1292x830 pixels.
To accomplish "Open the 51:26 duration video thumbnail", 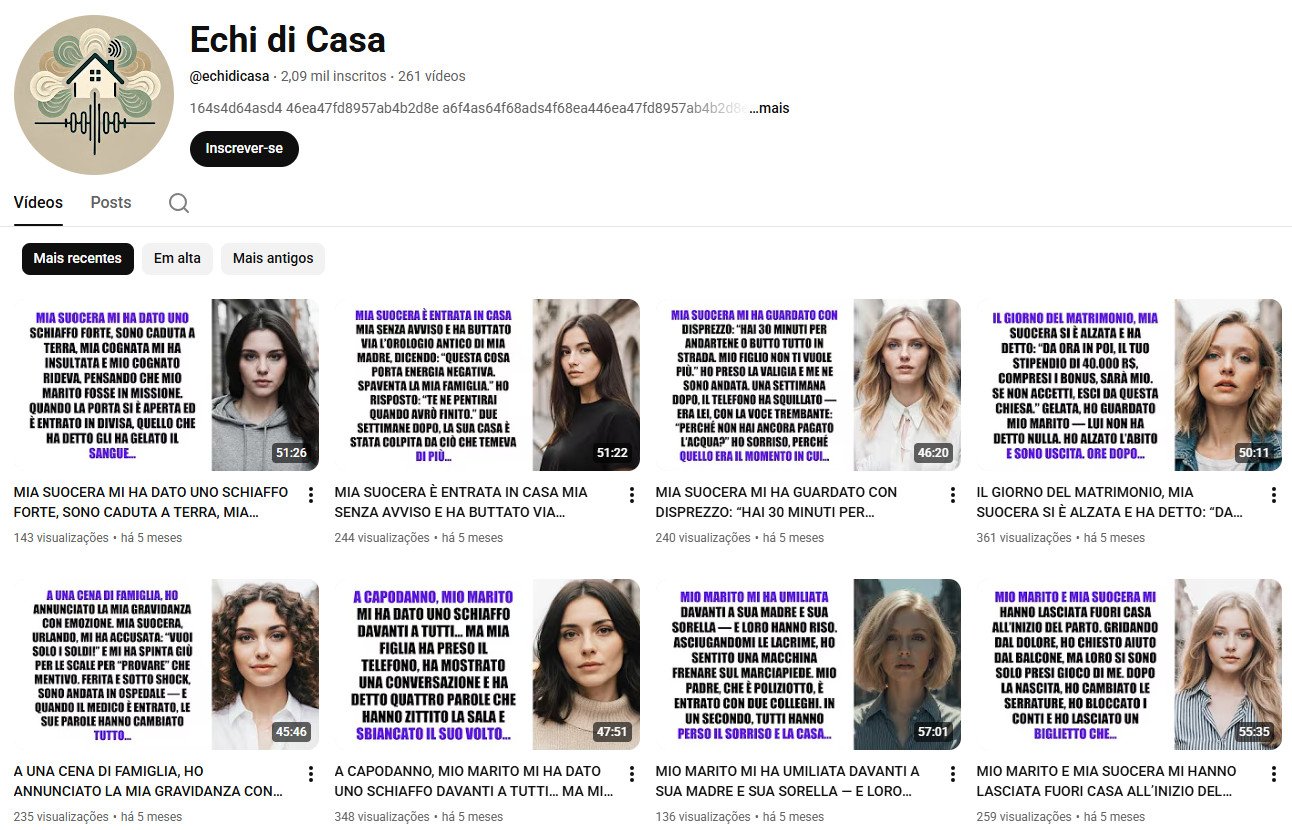I will coord(166,385).
